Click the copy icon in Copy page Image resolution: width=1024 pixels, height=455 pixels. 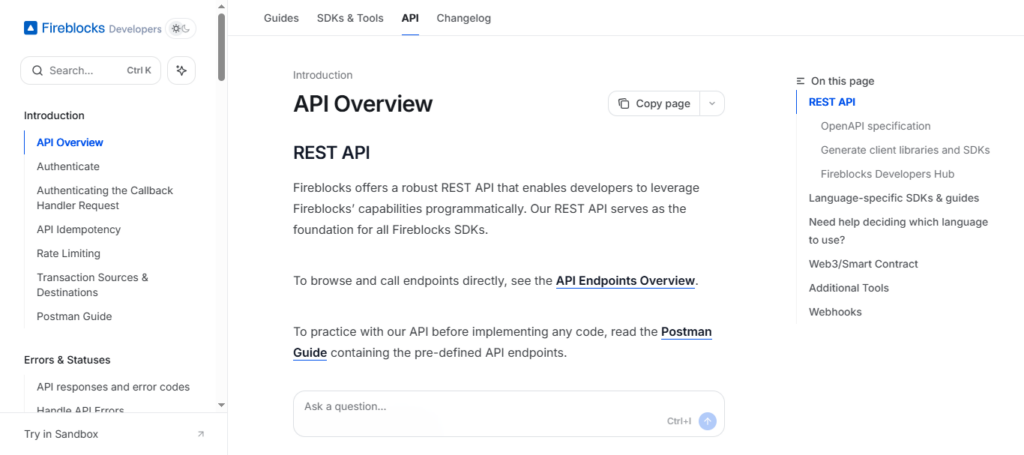(624, 103)
